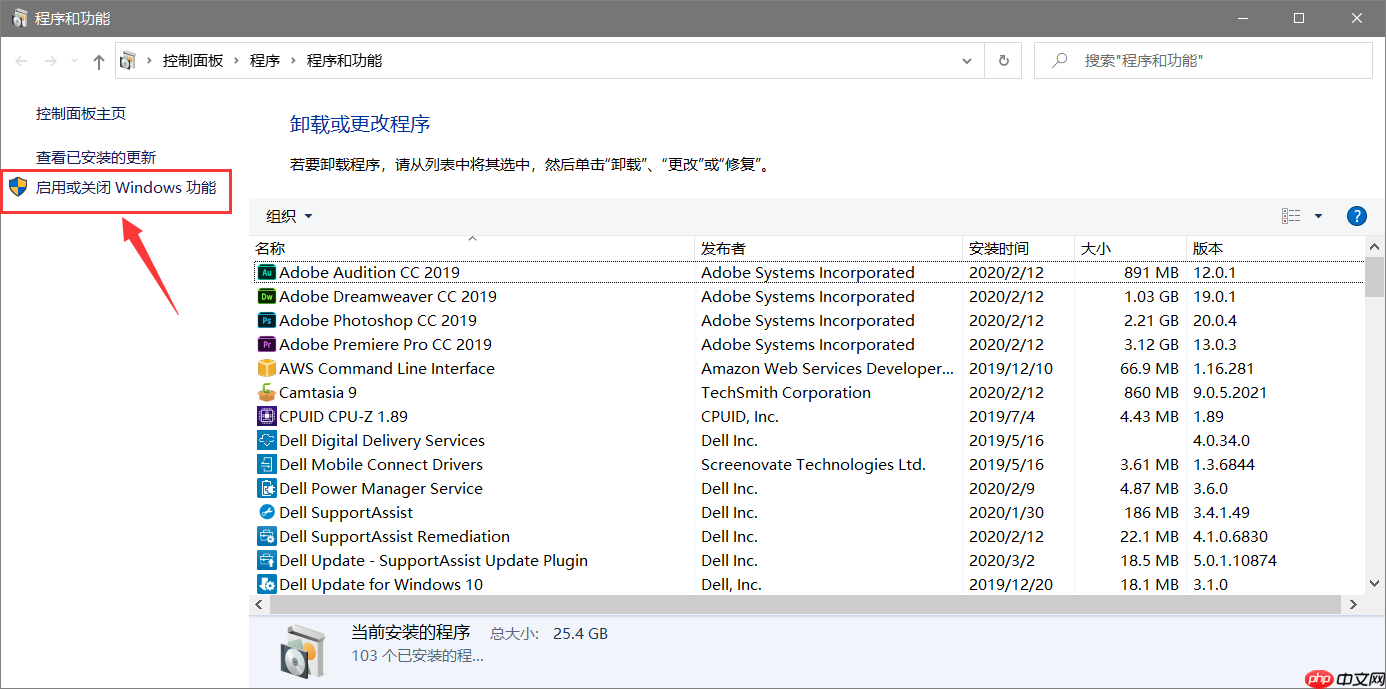Open the view options dropdown arrow
The width and height of the screenshot is (1386, 689).
coord(1318,215)
